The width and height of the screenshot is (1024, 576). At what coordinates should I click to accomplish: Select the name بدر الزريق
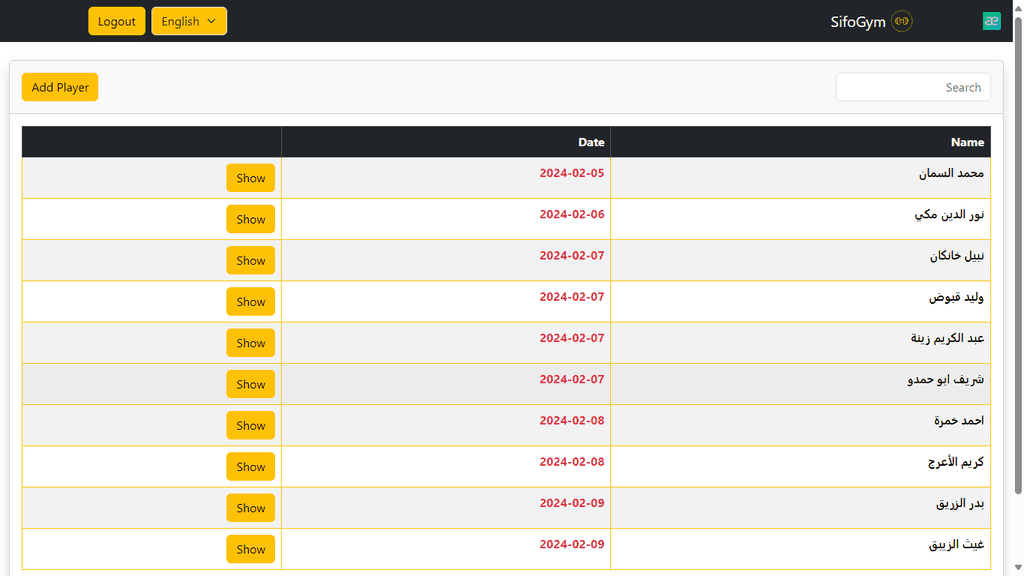[959, 503]
